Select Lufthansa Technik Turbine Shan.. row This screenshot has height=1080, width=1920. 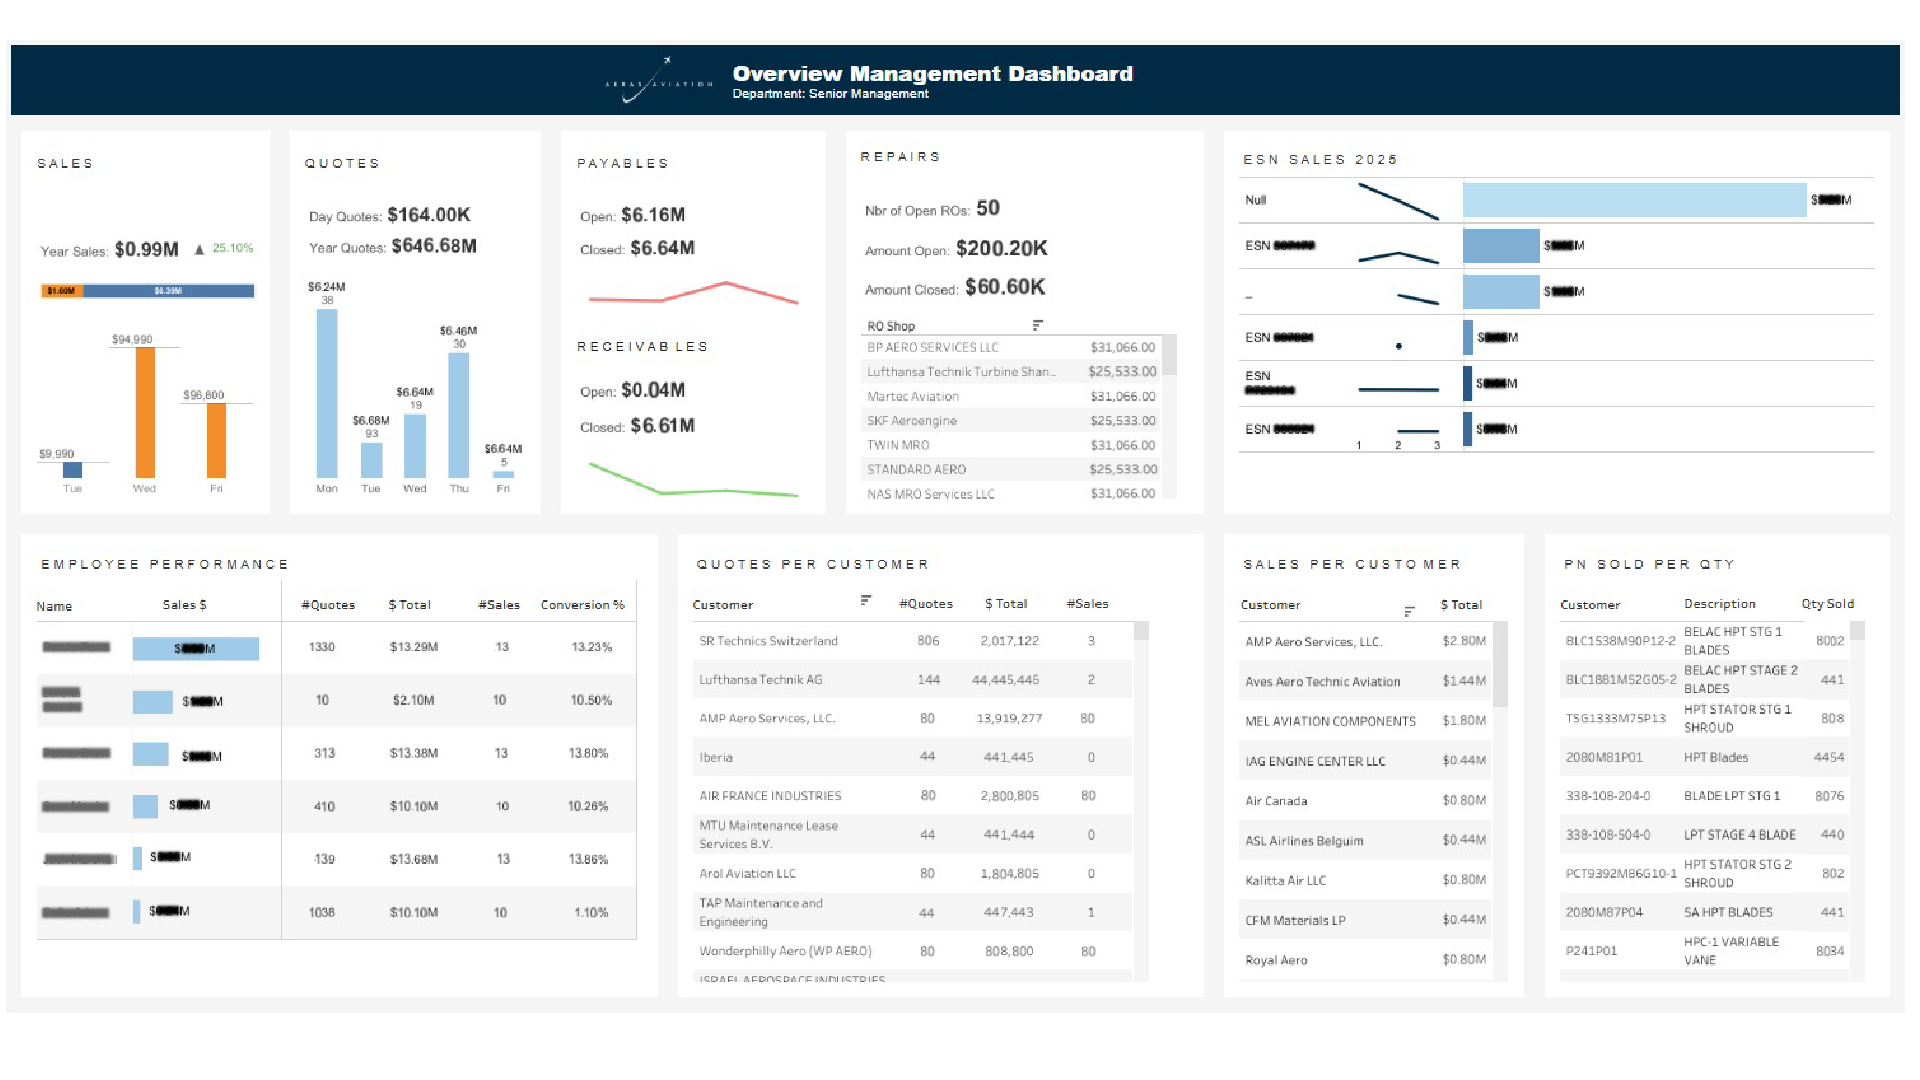pos(1010,371)
